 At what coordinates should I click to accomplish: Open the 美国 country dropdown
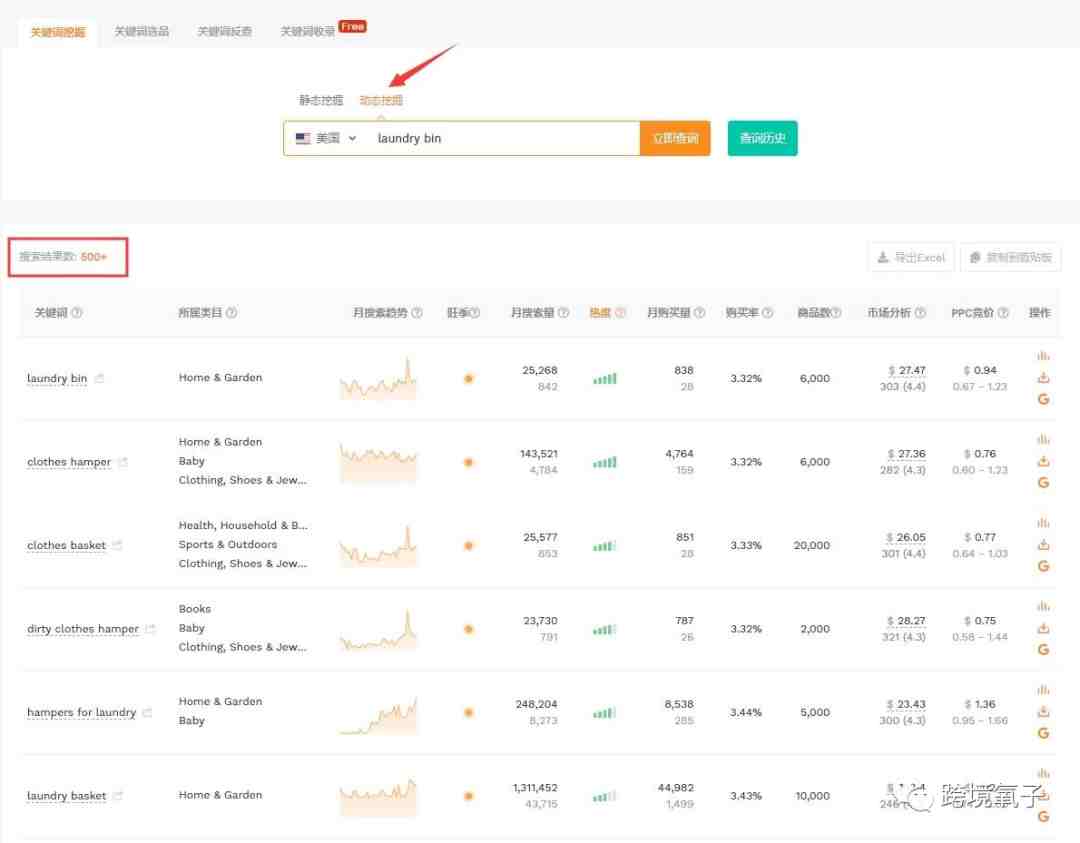[326, 139]
